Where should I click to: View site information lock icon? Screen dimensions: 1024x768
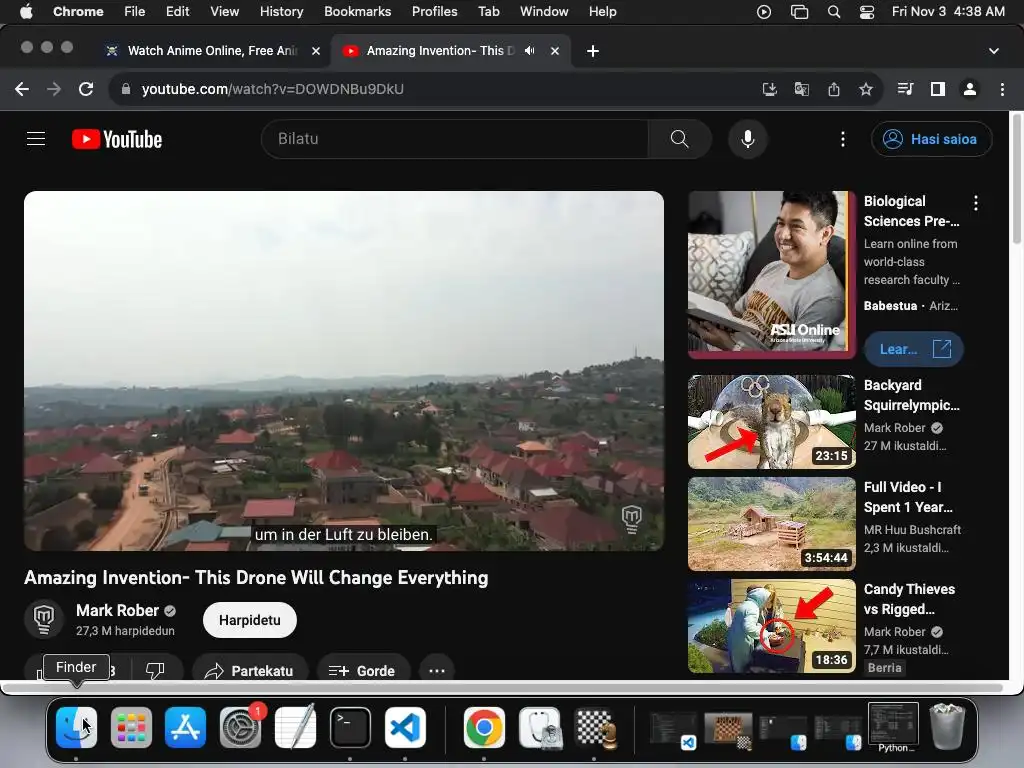click(x=126, y=89)
